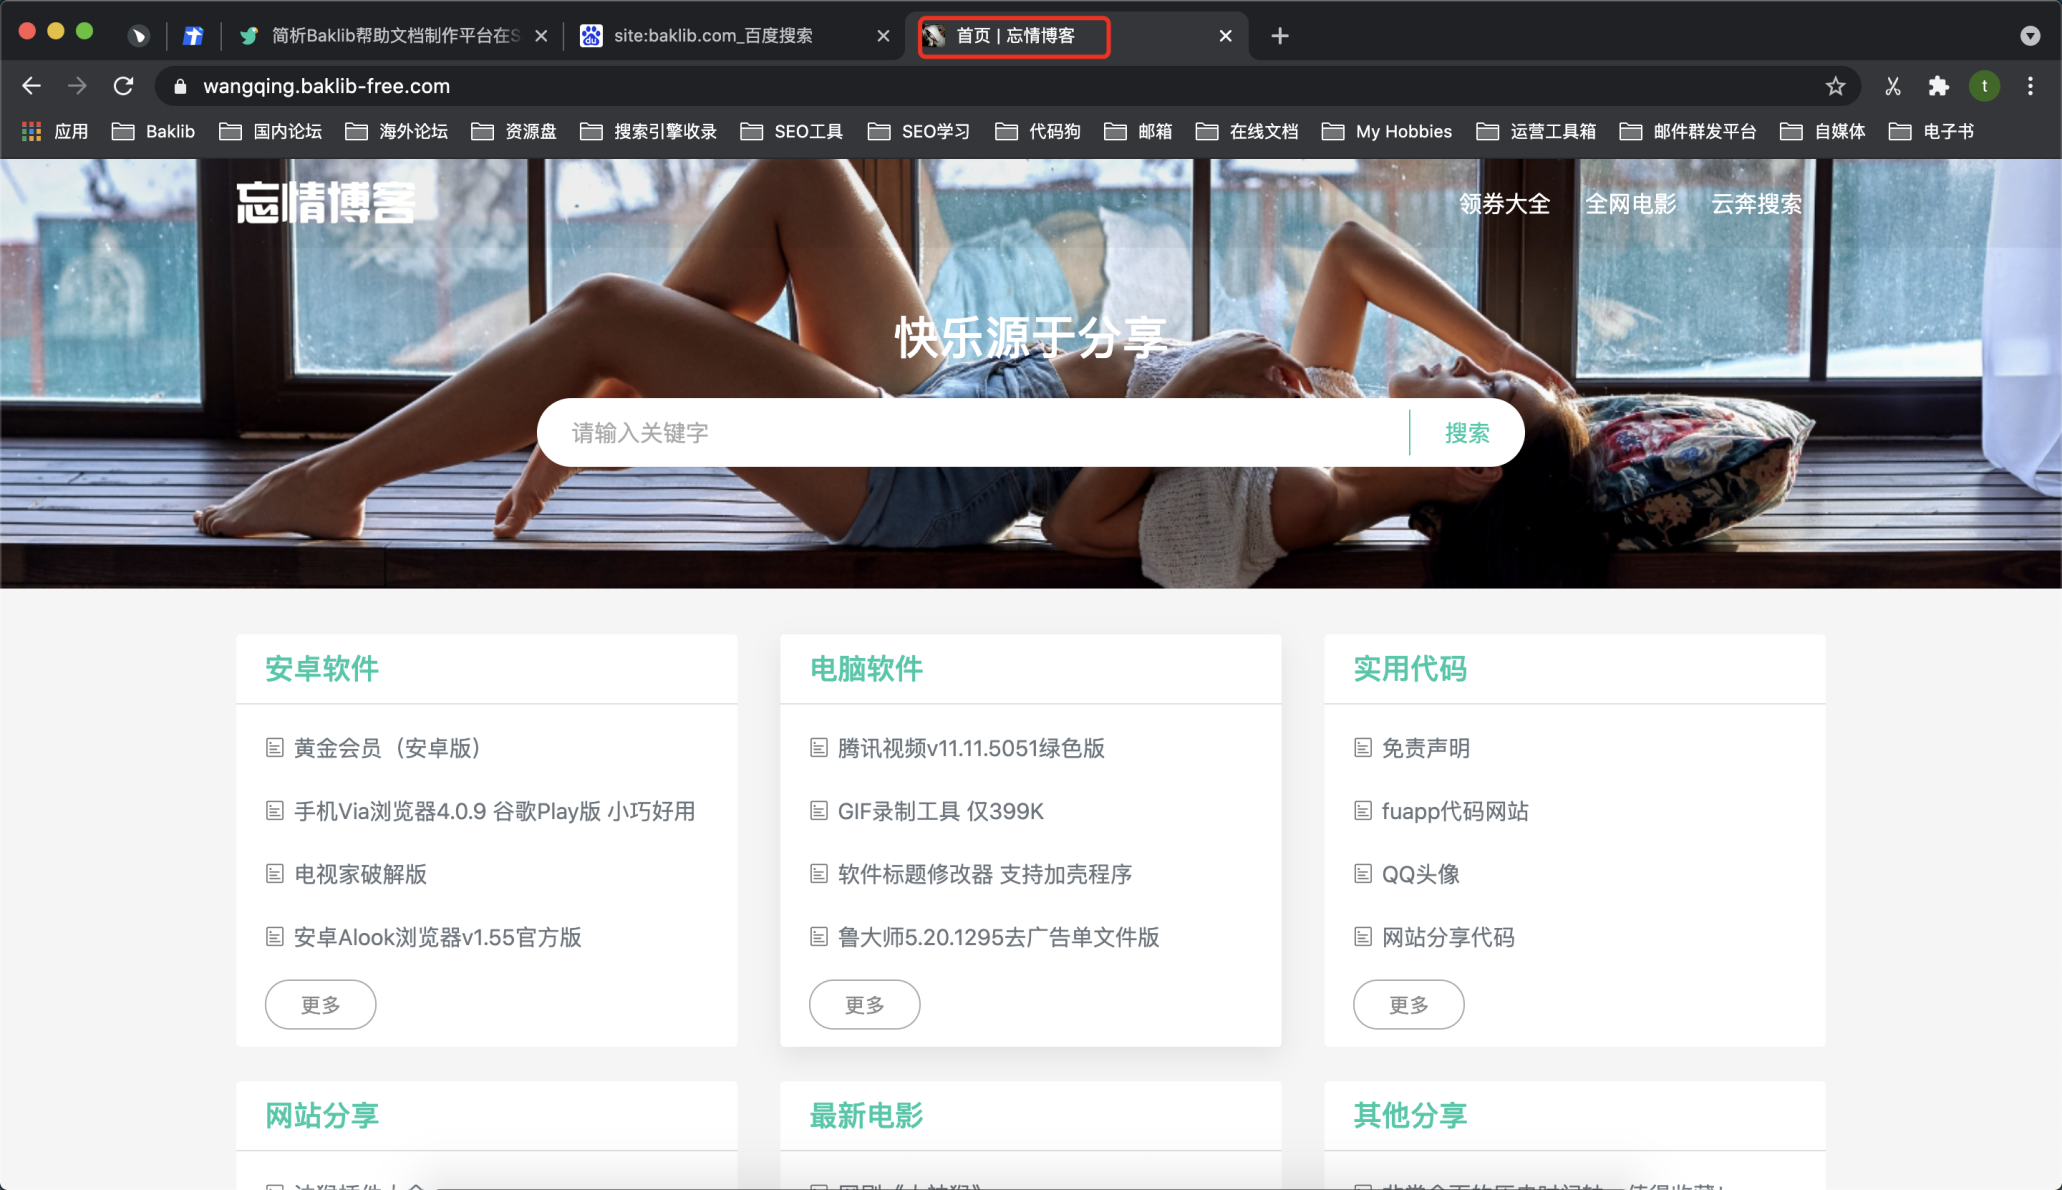Open the Extensions puzzle icon
This screenshot has width=2062, height=1190.
click(x=1939, y=86)
